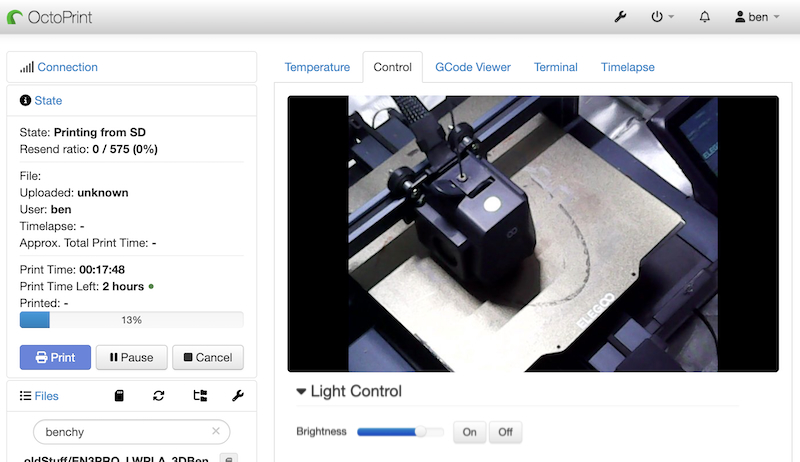Expand the Connection panel
The height and width of the screenshot is (462, 800).
[67, 67]
